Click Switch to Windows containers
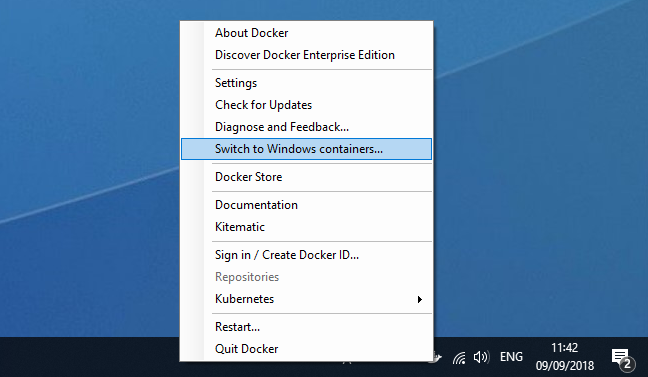The width and height of the screenshot is (648, 377). (x=306, y=149)
